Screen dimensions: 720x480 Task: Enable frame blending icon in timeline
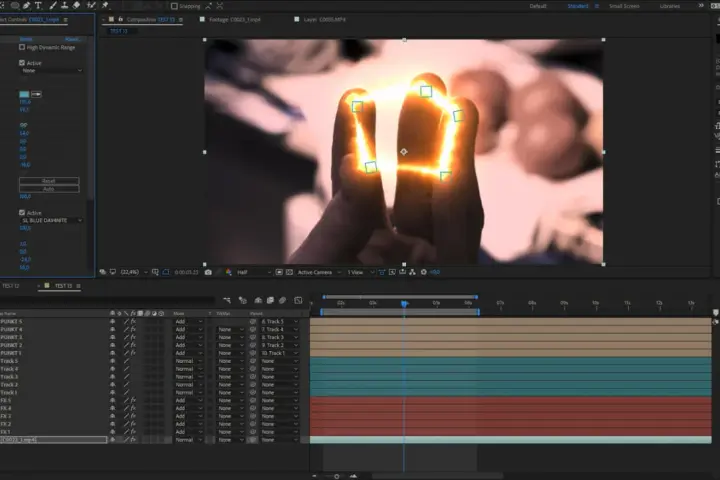coord(270,300)
